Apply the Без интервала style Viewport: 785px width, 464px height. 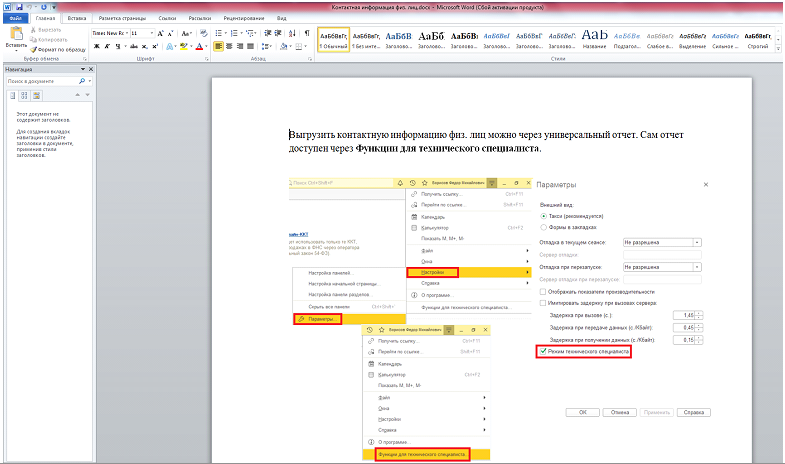366,39
